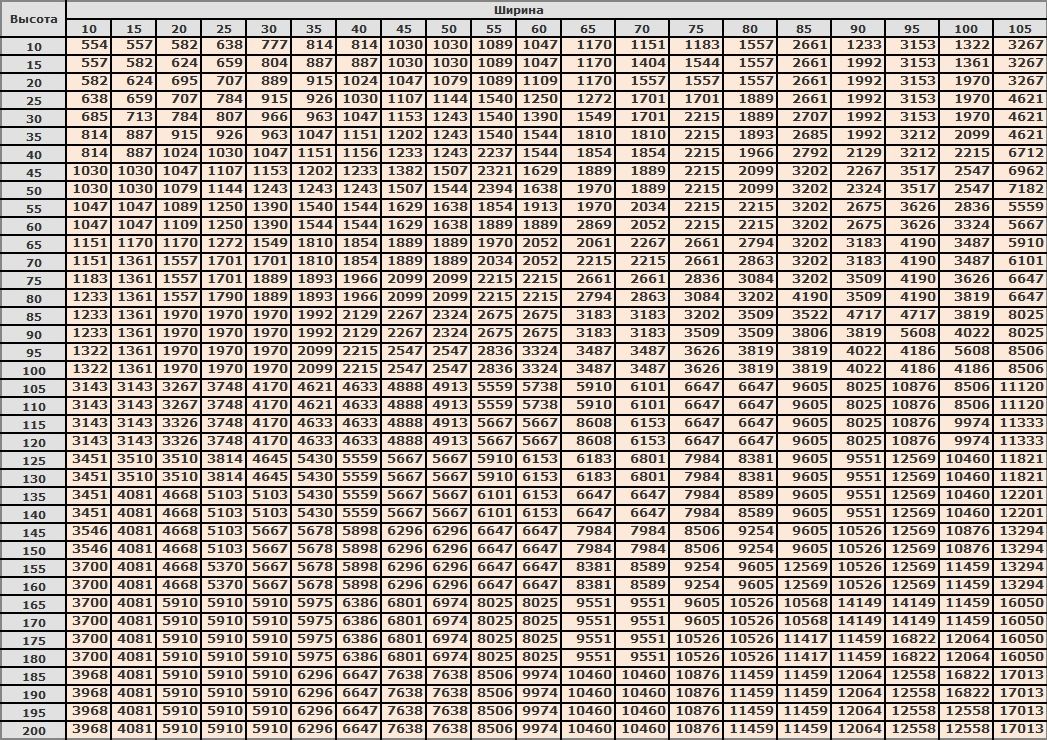This screenshot has height=740, width=1047.
Task: Click the cell with value 807
Action: (x=224, y=118)
